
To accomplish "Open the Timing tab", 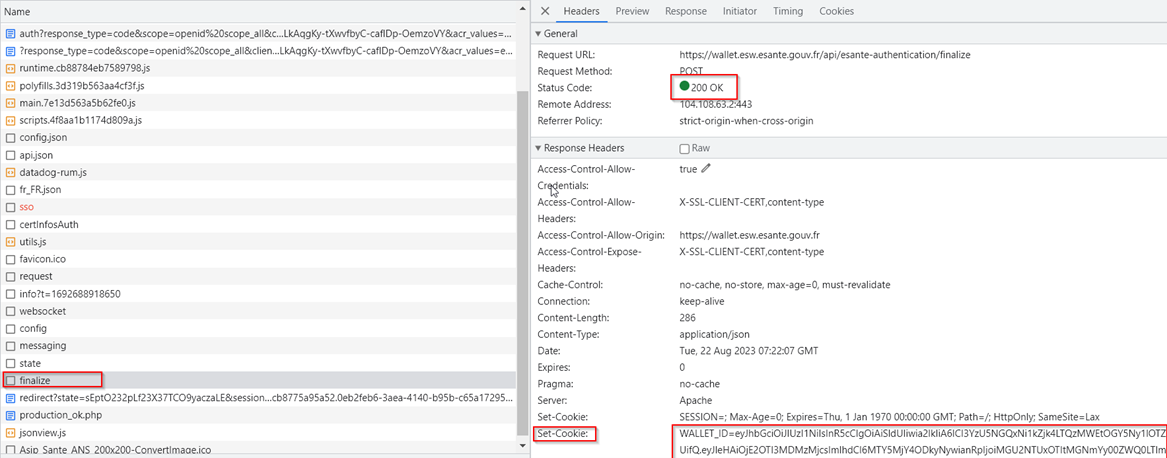I will [x=787, y=11].
